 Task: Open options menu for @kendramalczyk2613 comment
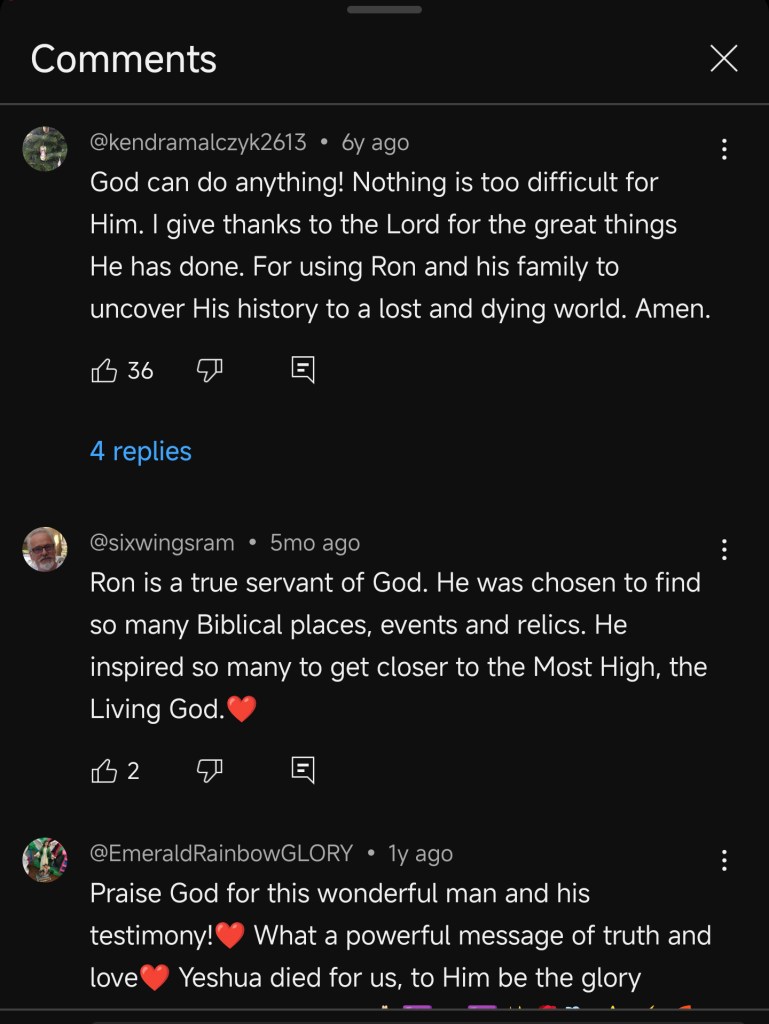tap(724, 150)
